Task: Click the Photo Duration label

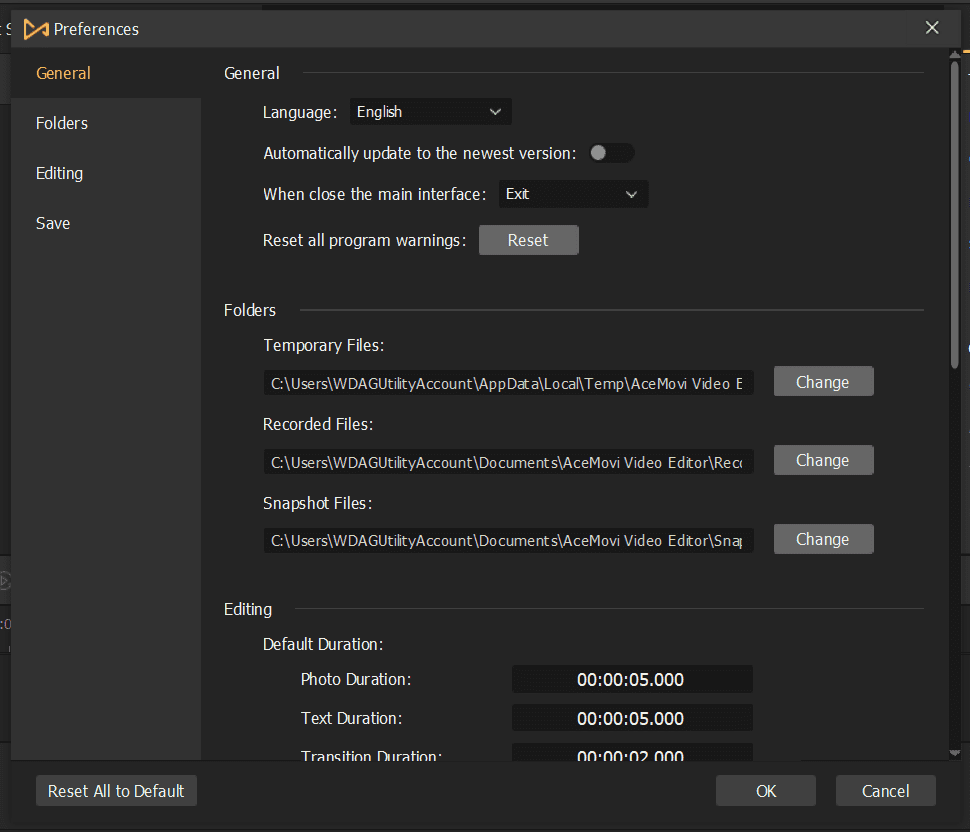Action: tap(356, 679)
